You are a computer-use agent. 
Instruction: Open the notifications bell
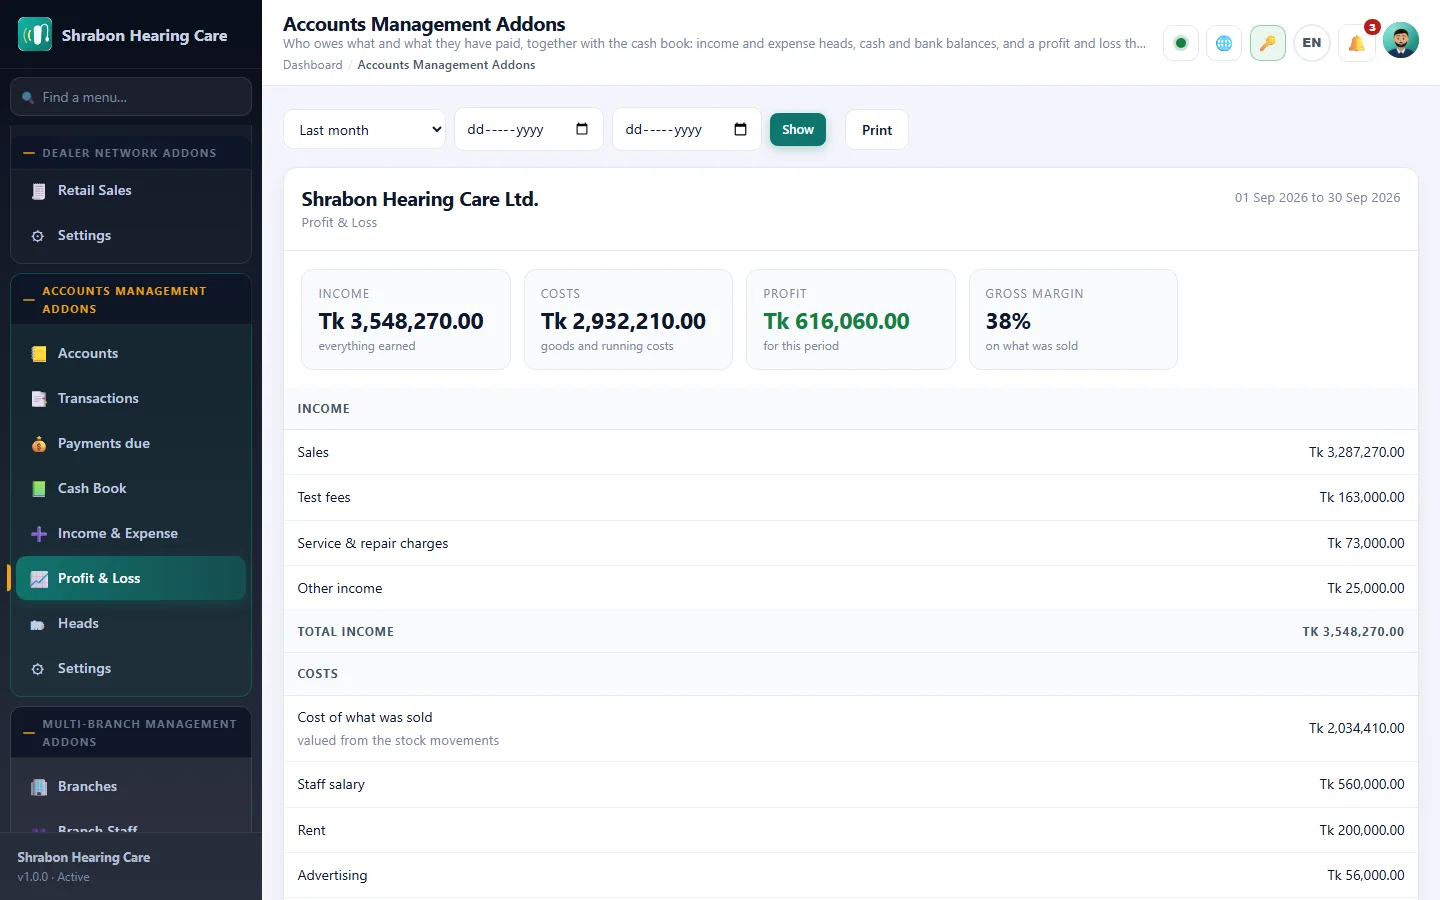(1357, 43)
